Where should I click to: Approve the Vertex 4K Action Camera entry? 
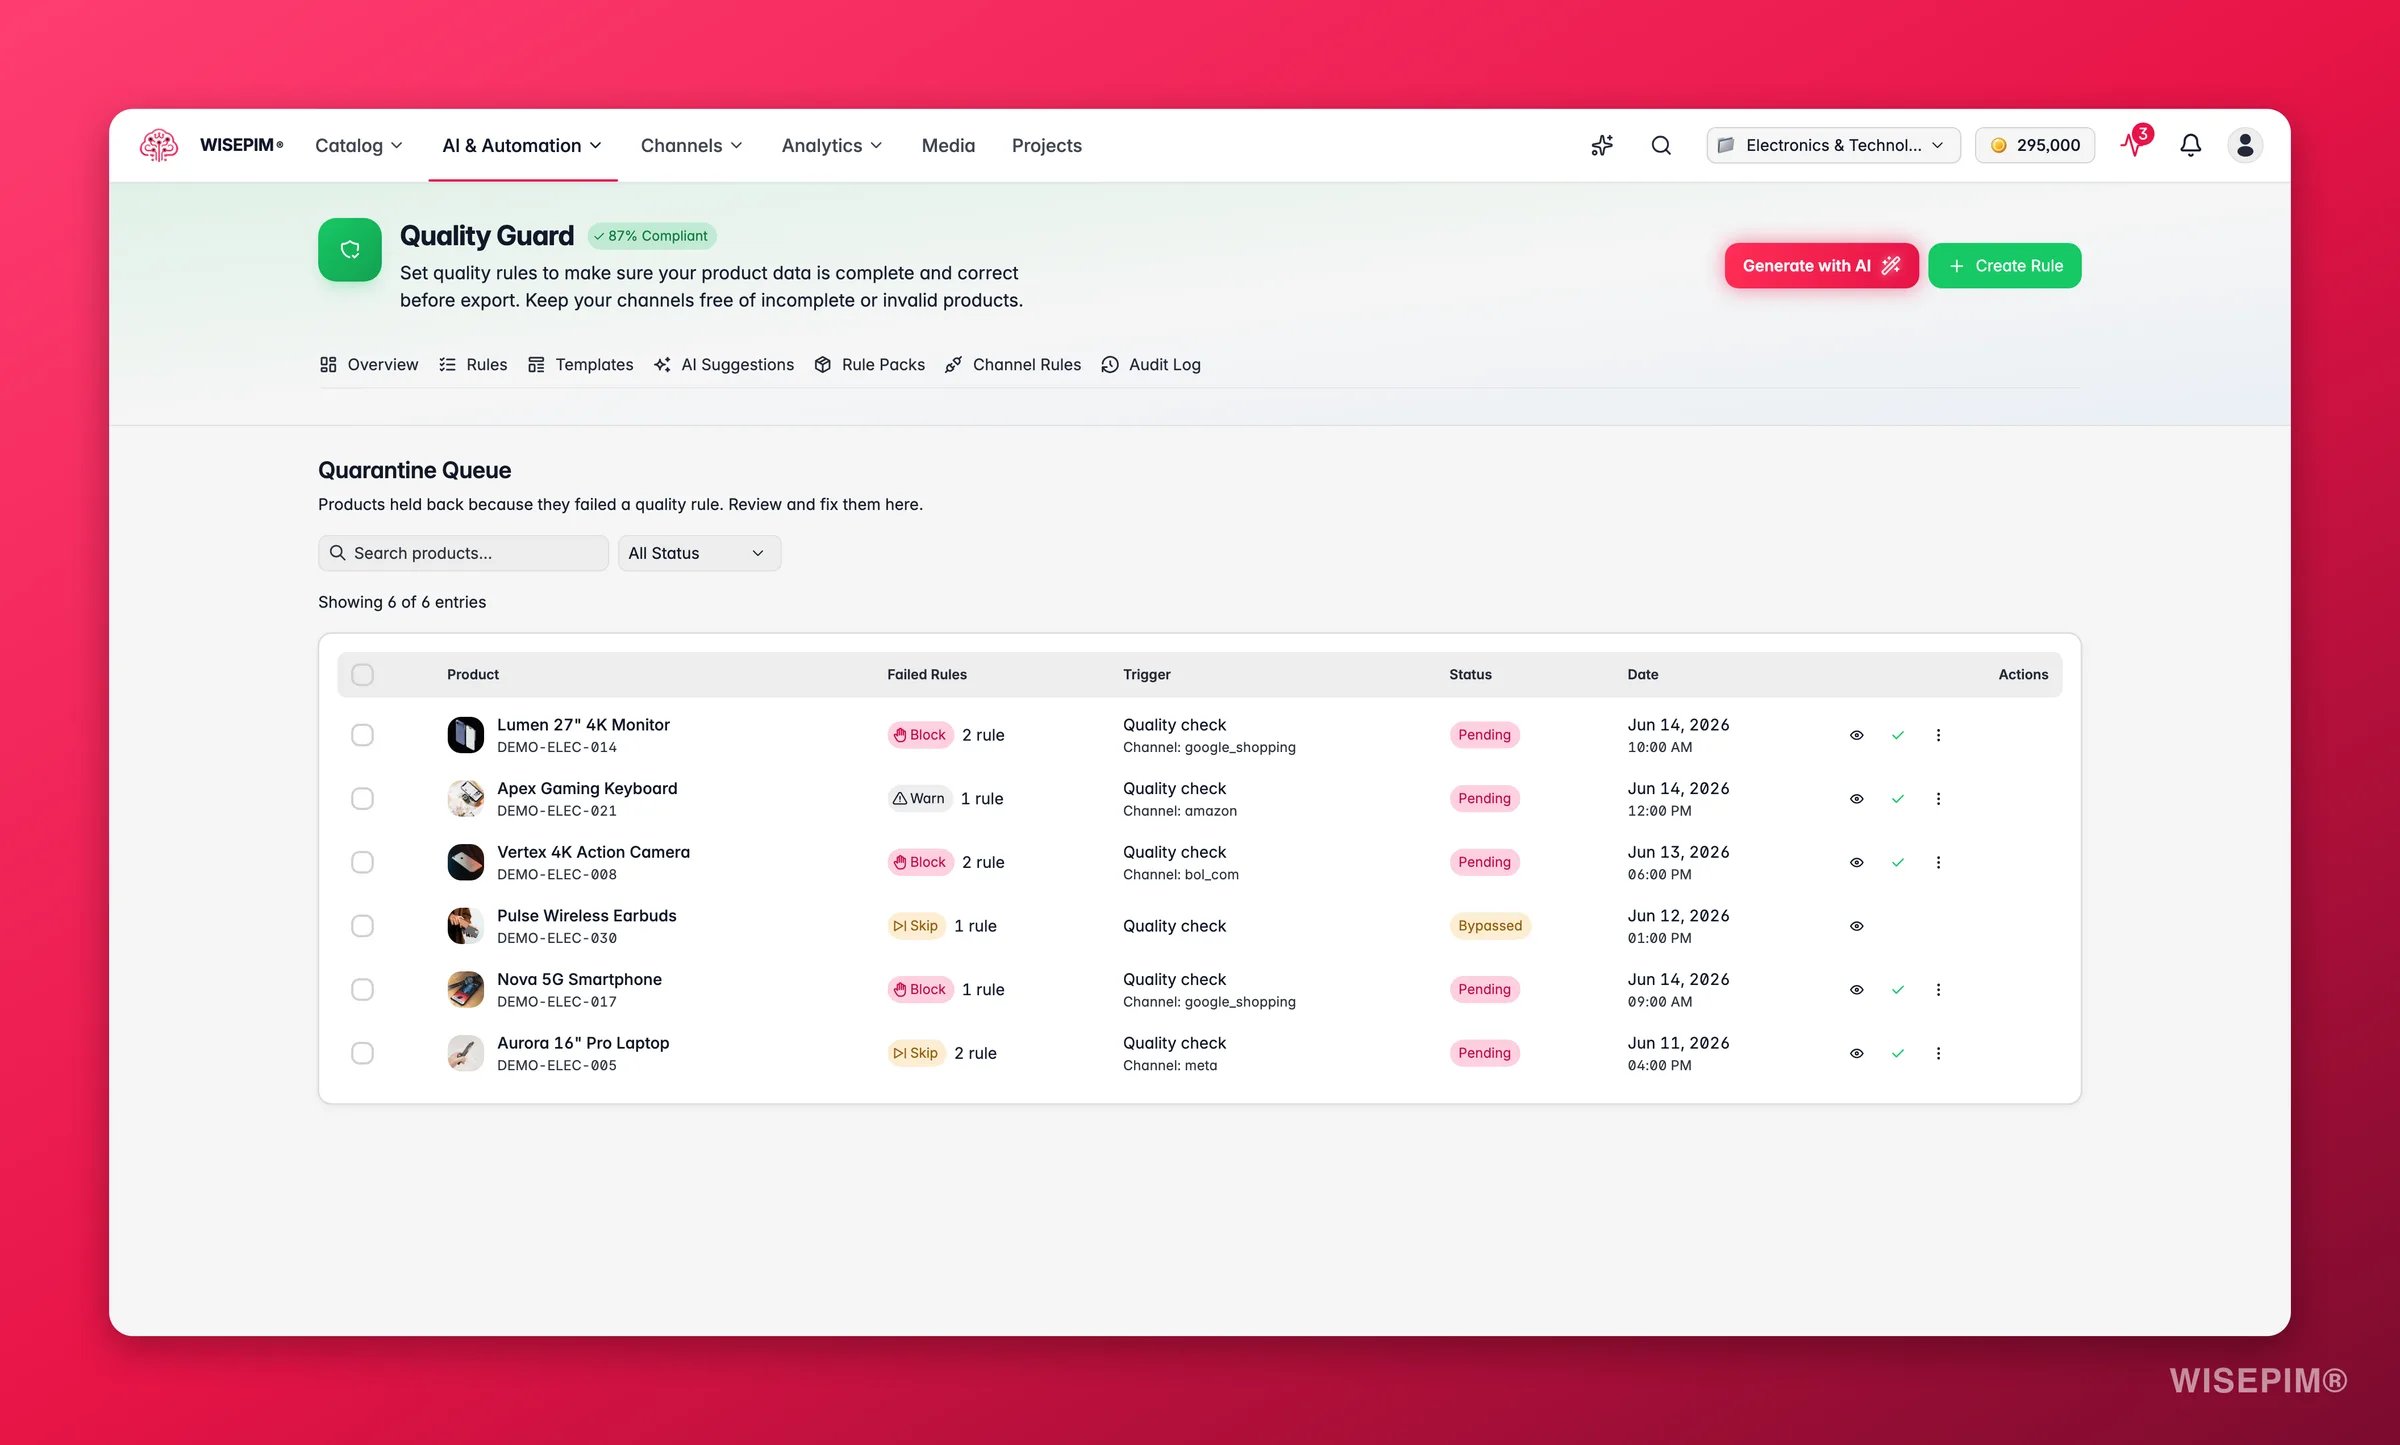(1898, 862)
